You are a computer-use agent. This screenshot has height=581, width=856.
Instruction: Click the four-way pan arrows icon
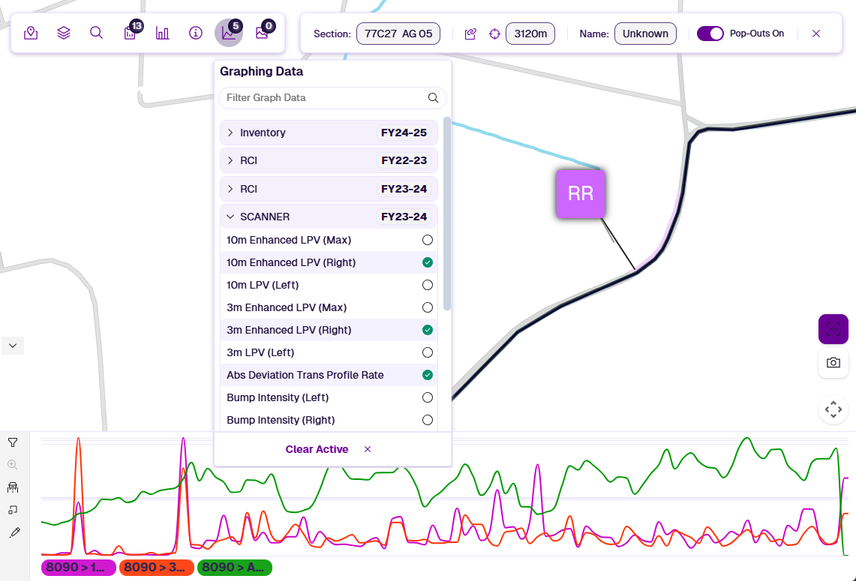coord(833,410)
